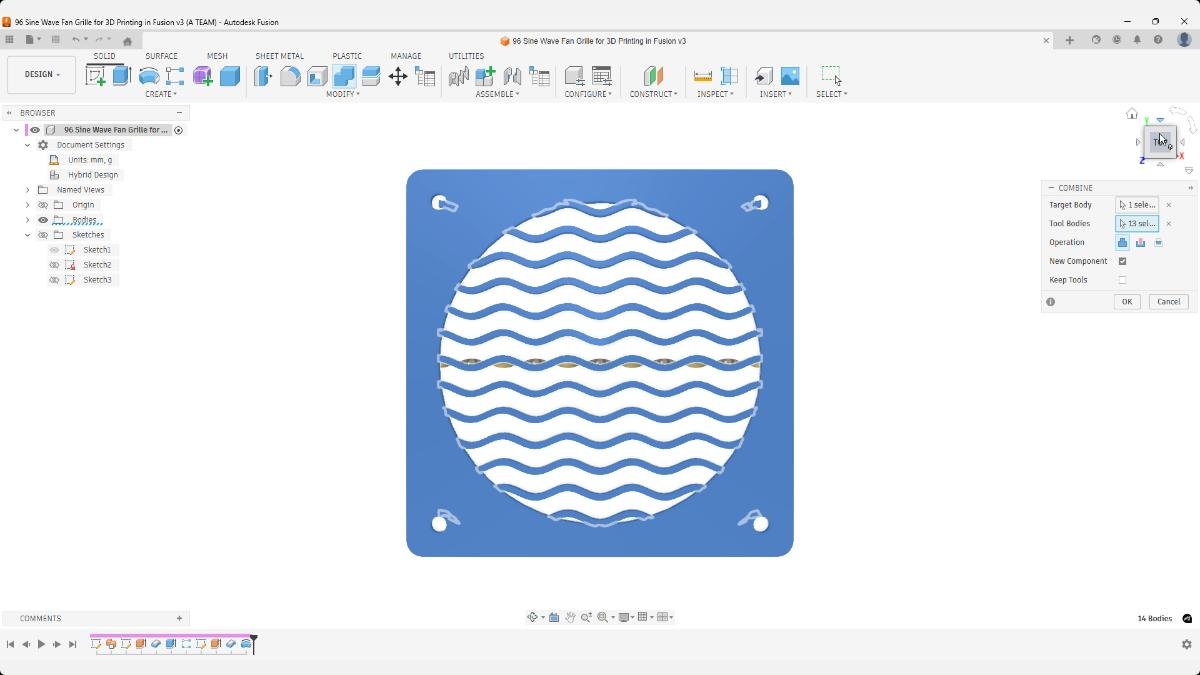1200x675 pixels.
Task: Switch to the SURFACE tab
Action: click(x=161, y=56)
